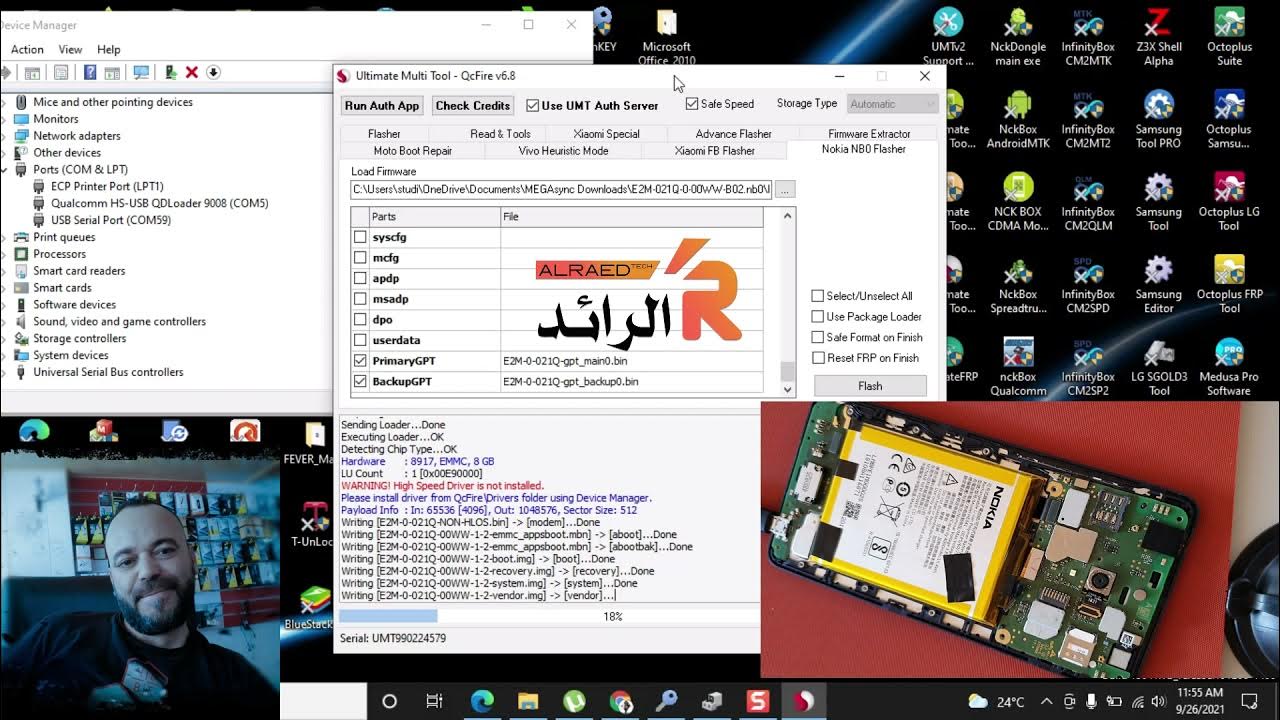Expand Network adapters node

[x=6, y=136]
